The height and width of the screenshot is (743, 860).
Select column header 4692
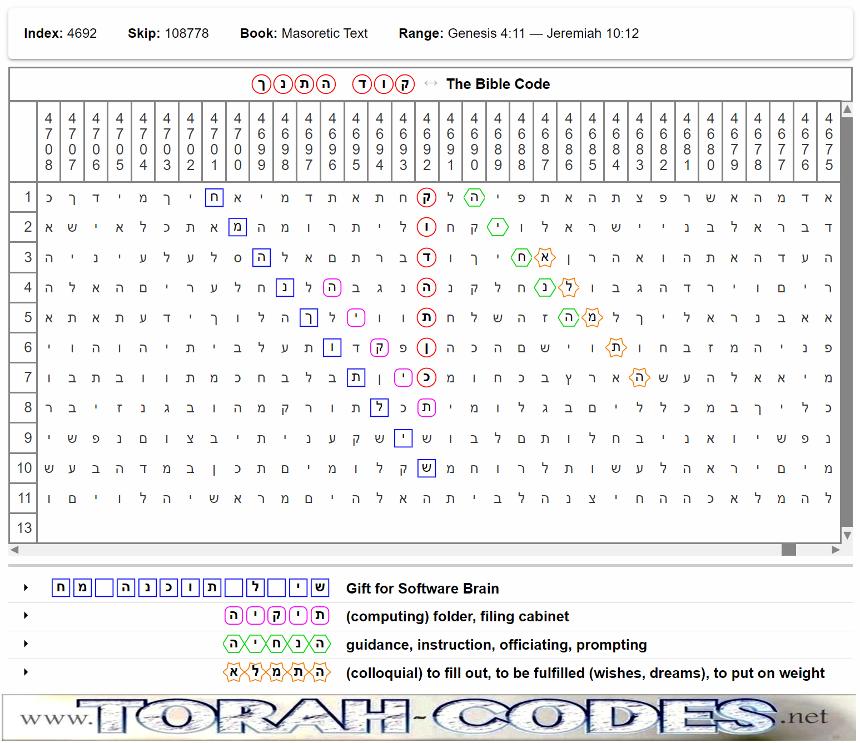pos(427,142)
